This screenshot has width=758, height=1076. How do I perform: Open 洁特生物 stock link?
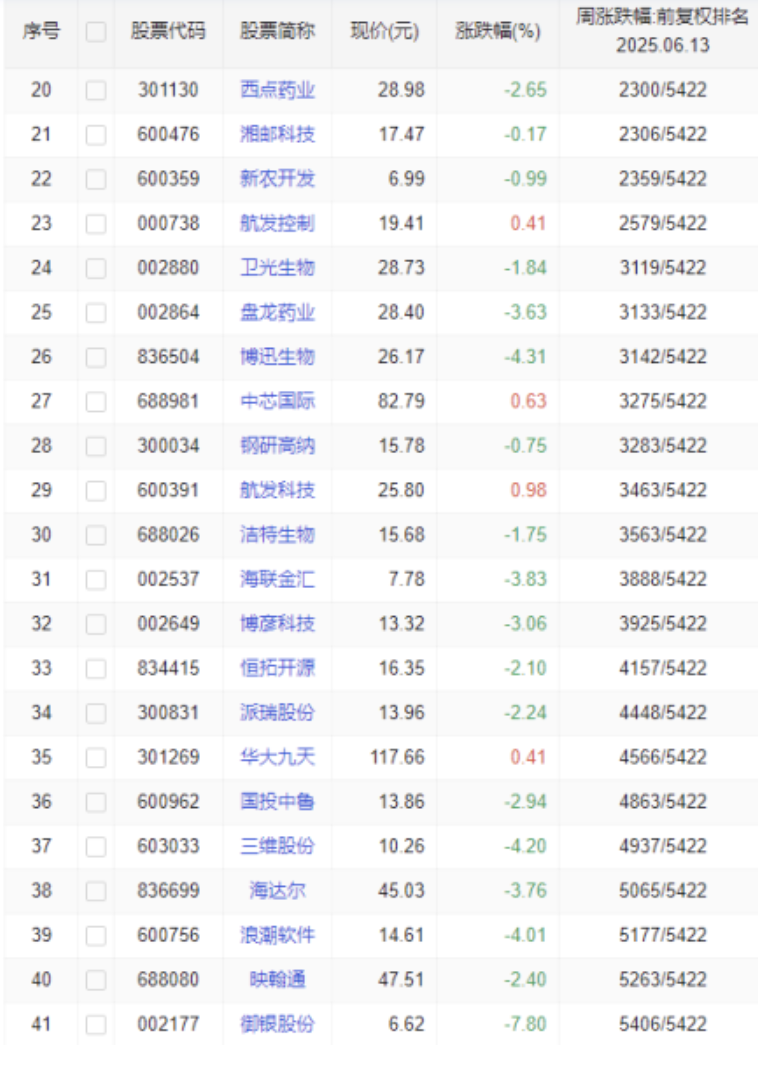[x=277, y=535]
